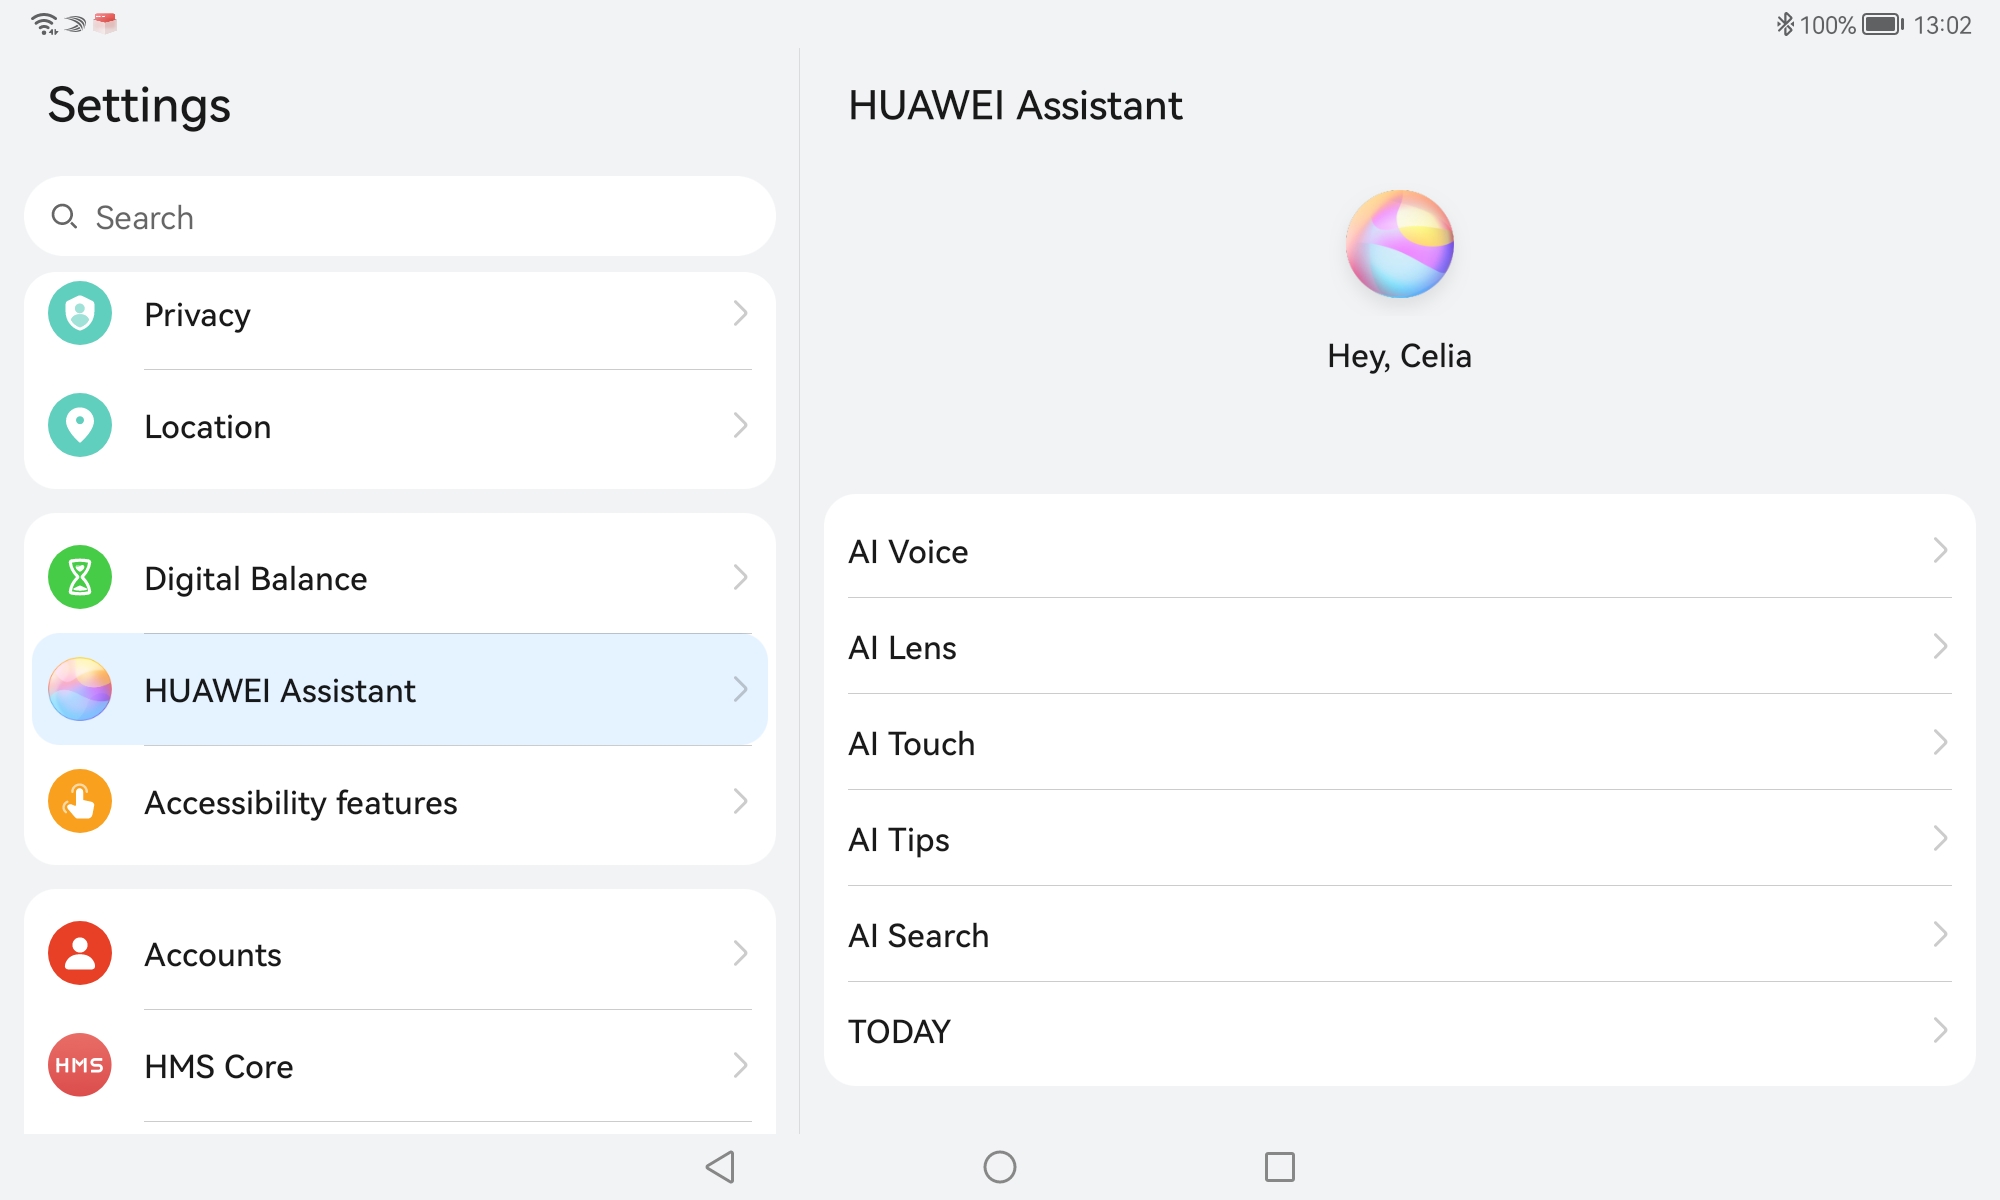Tap the Celia assistant orb
The height and width of the screenshot is (1200, 2000).
(1399, 244)
